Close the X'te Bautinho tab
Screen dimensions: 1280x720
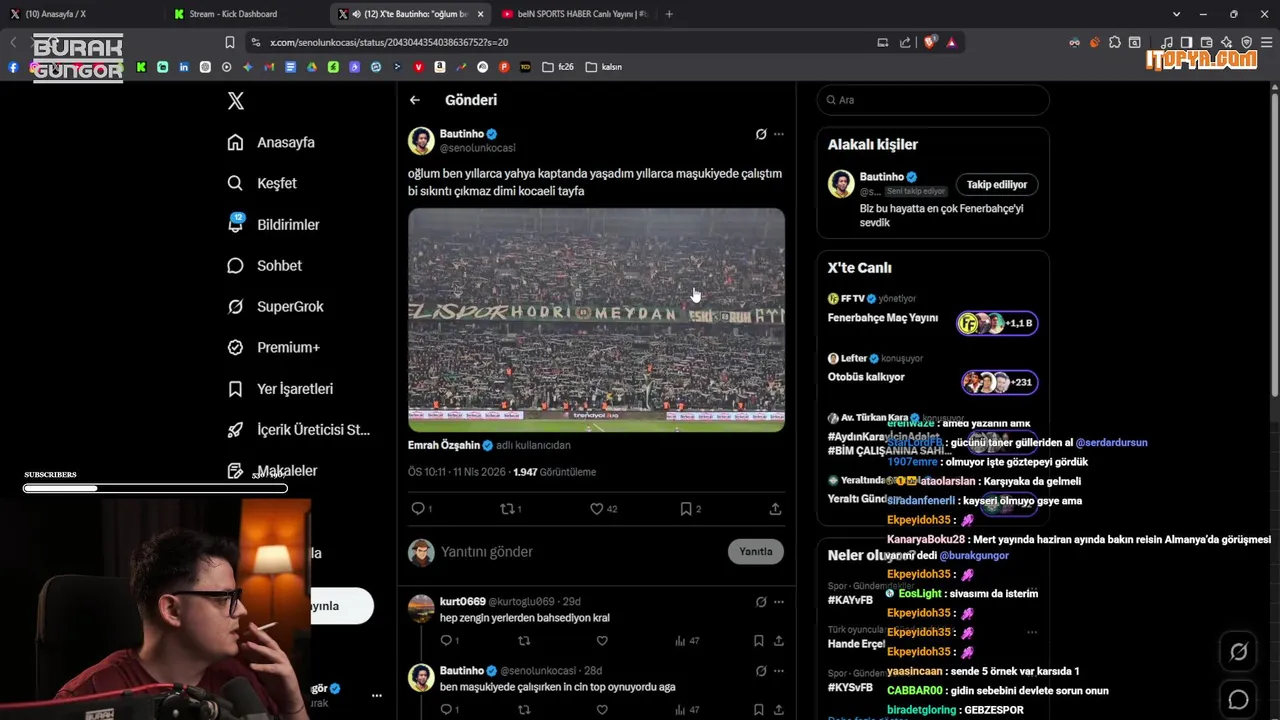coord(481,14)
